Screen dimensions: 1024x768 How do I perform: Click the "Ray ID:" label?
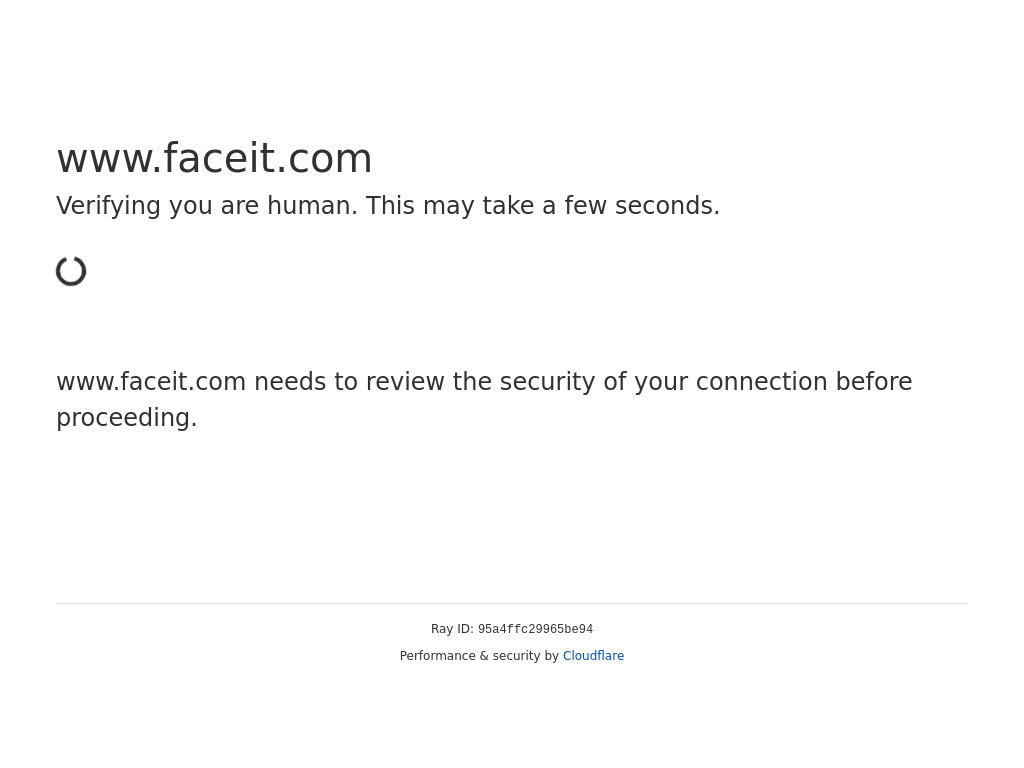[452, 629]
